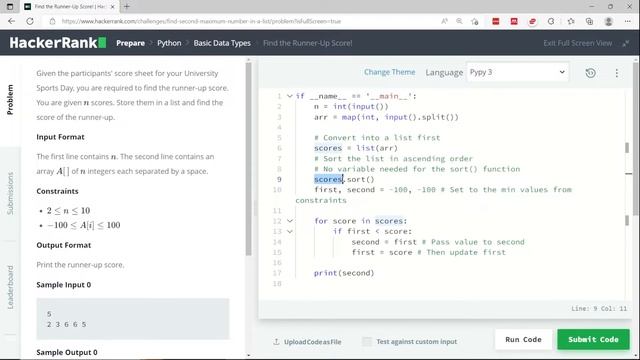Viewport: 640px width, 360px height.
Task: Add page to favorites star icon
Action: click(x=474, y=21)
